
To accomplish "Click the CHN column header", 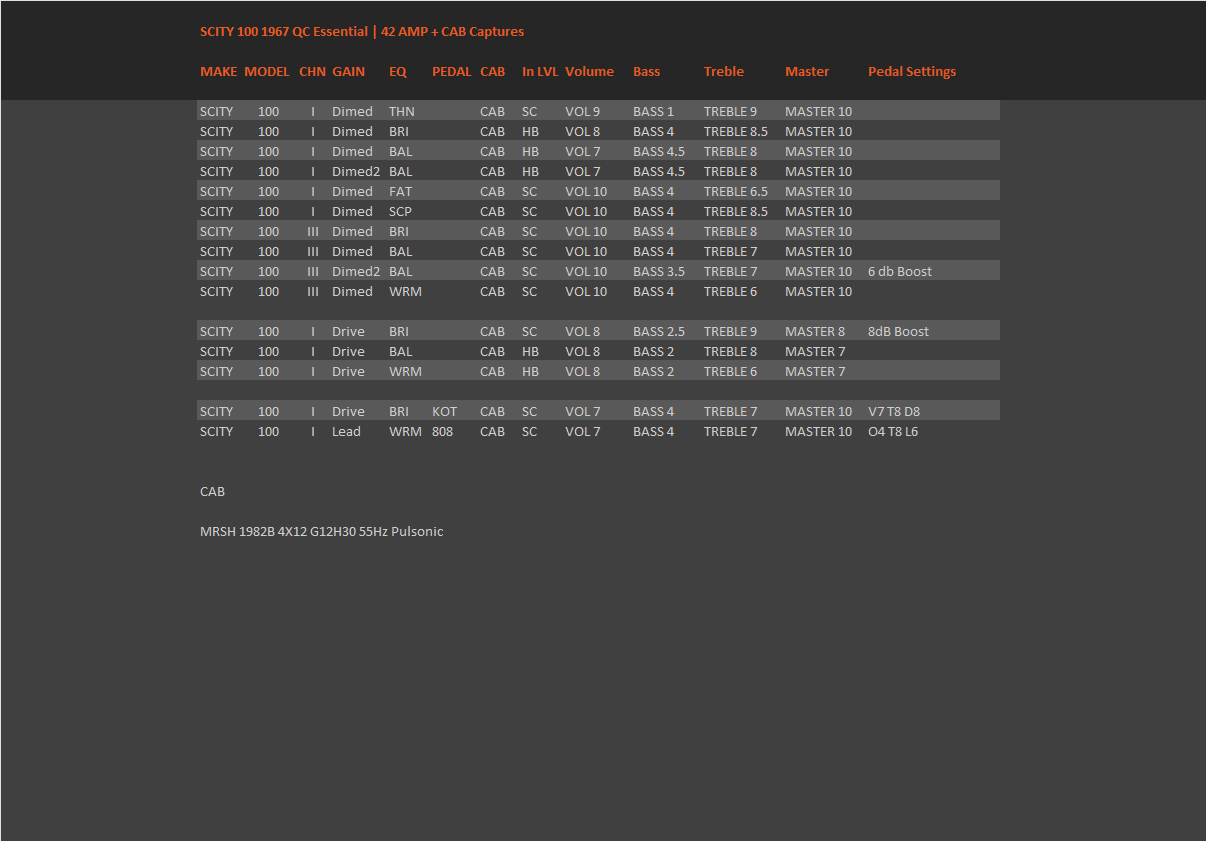I will coord(312,71).
